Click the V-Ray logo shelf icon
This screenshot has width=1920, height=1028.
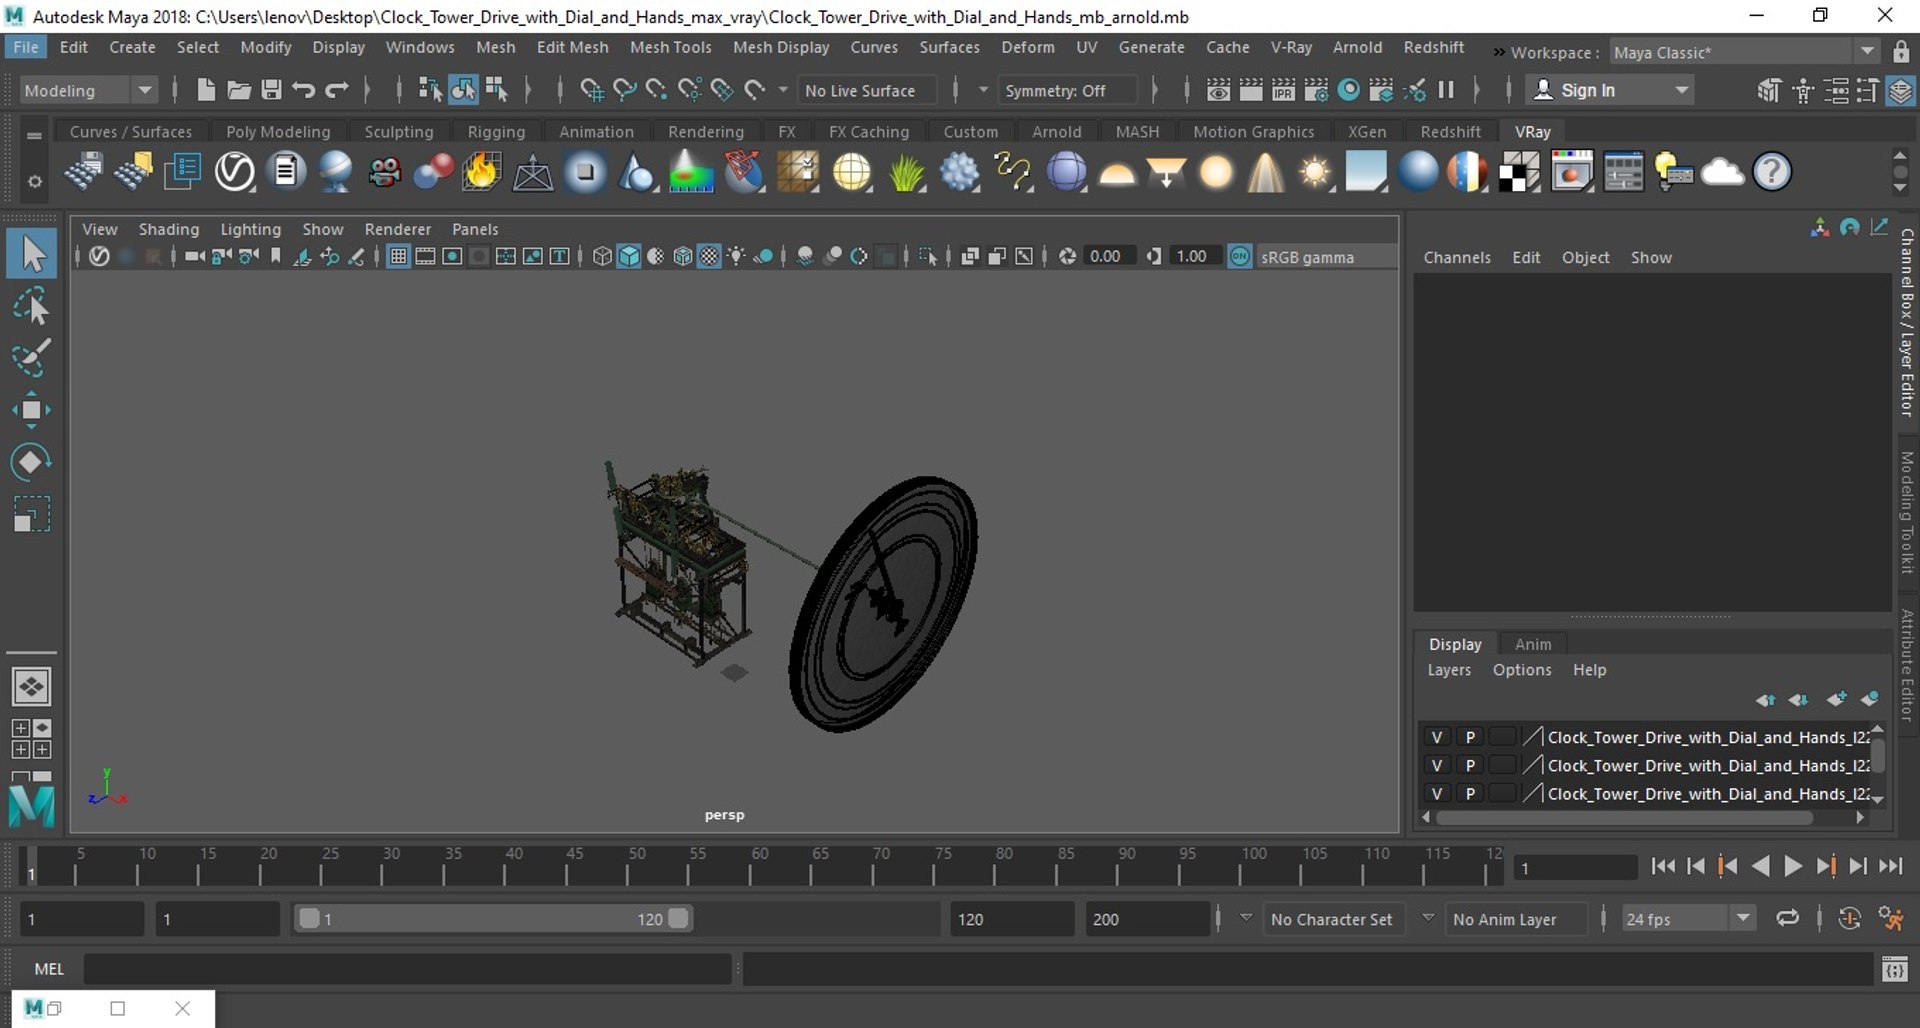235,172
